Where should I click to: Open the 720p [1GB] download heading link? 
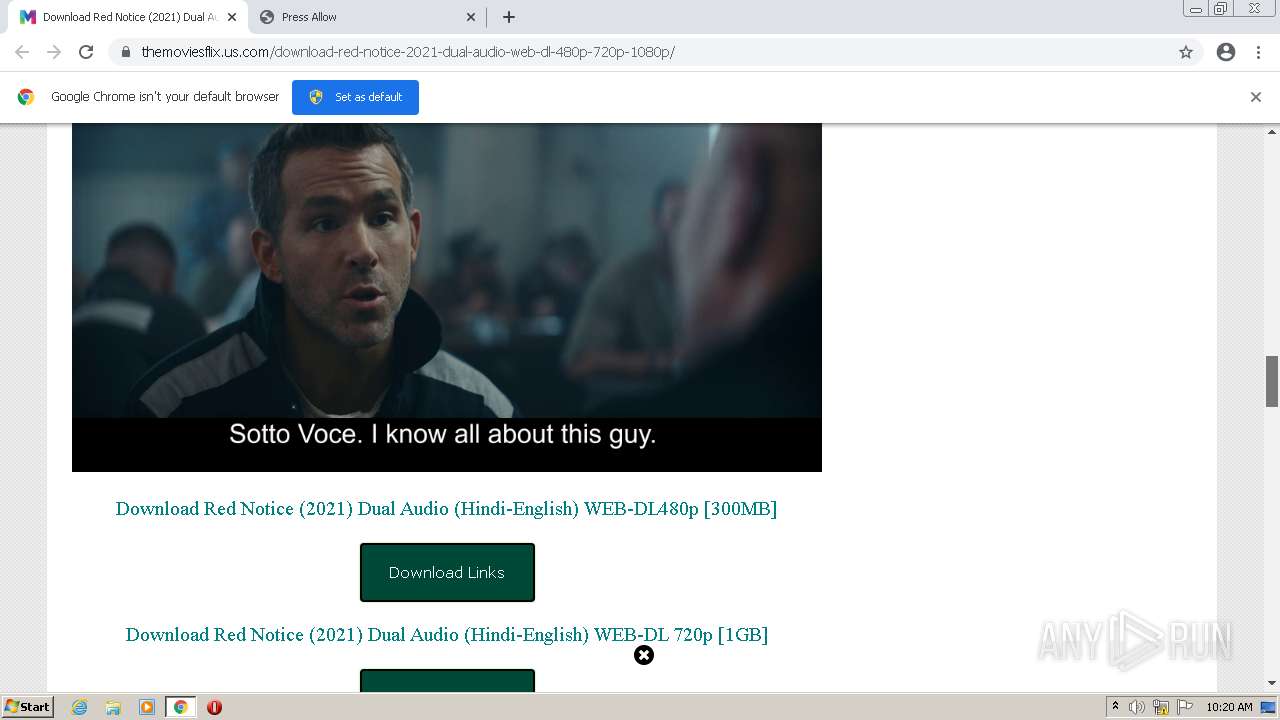coord(446,634)
